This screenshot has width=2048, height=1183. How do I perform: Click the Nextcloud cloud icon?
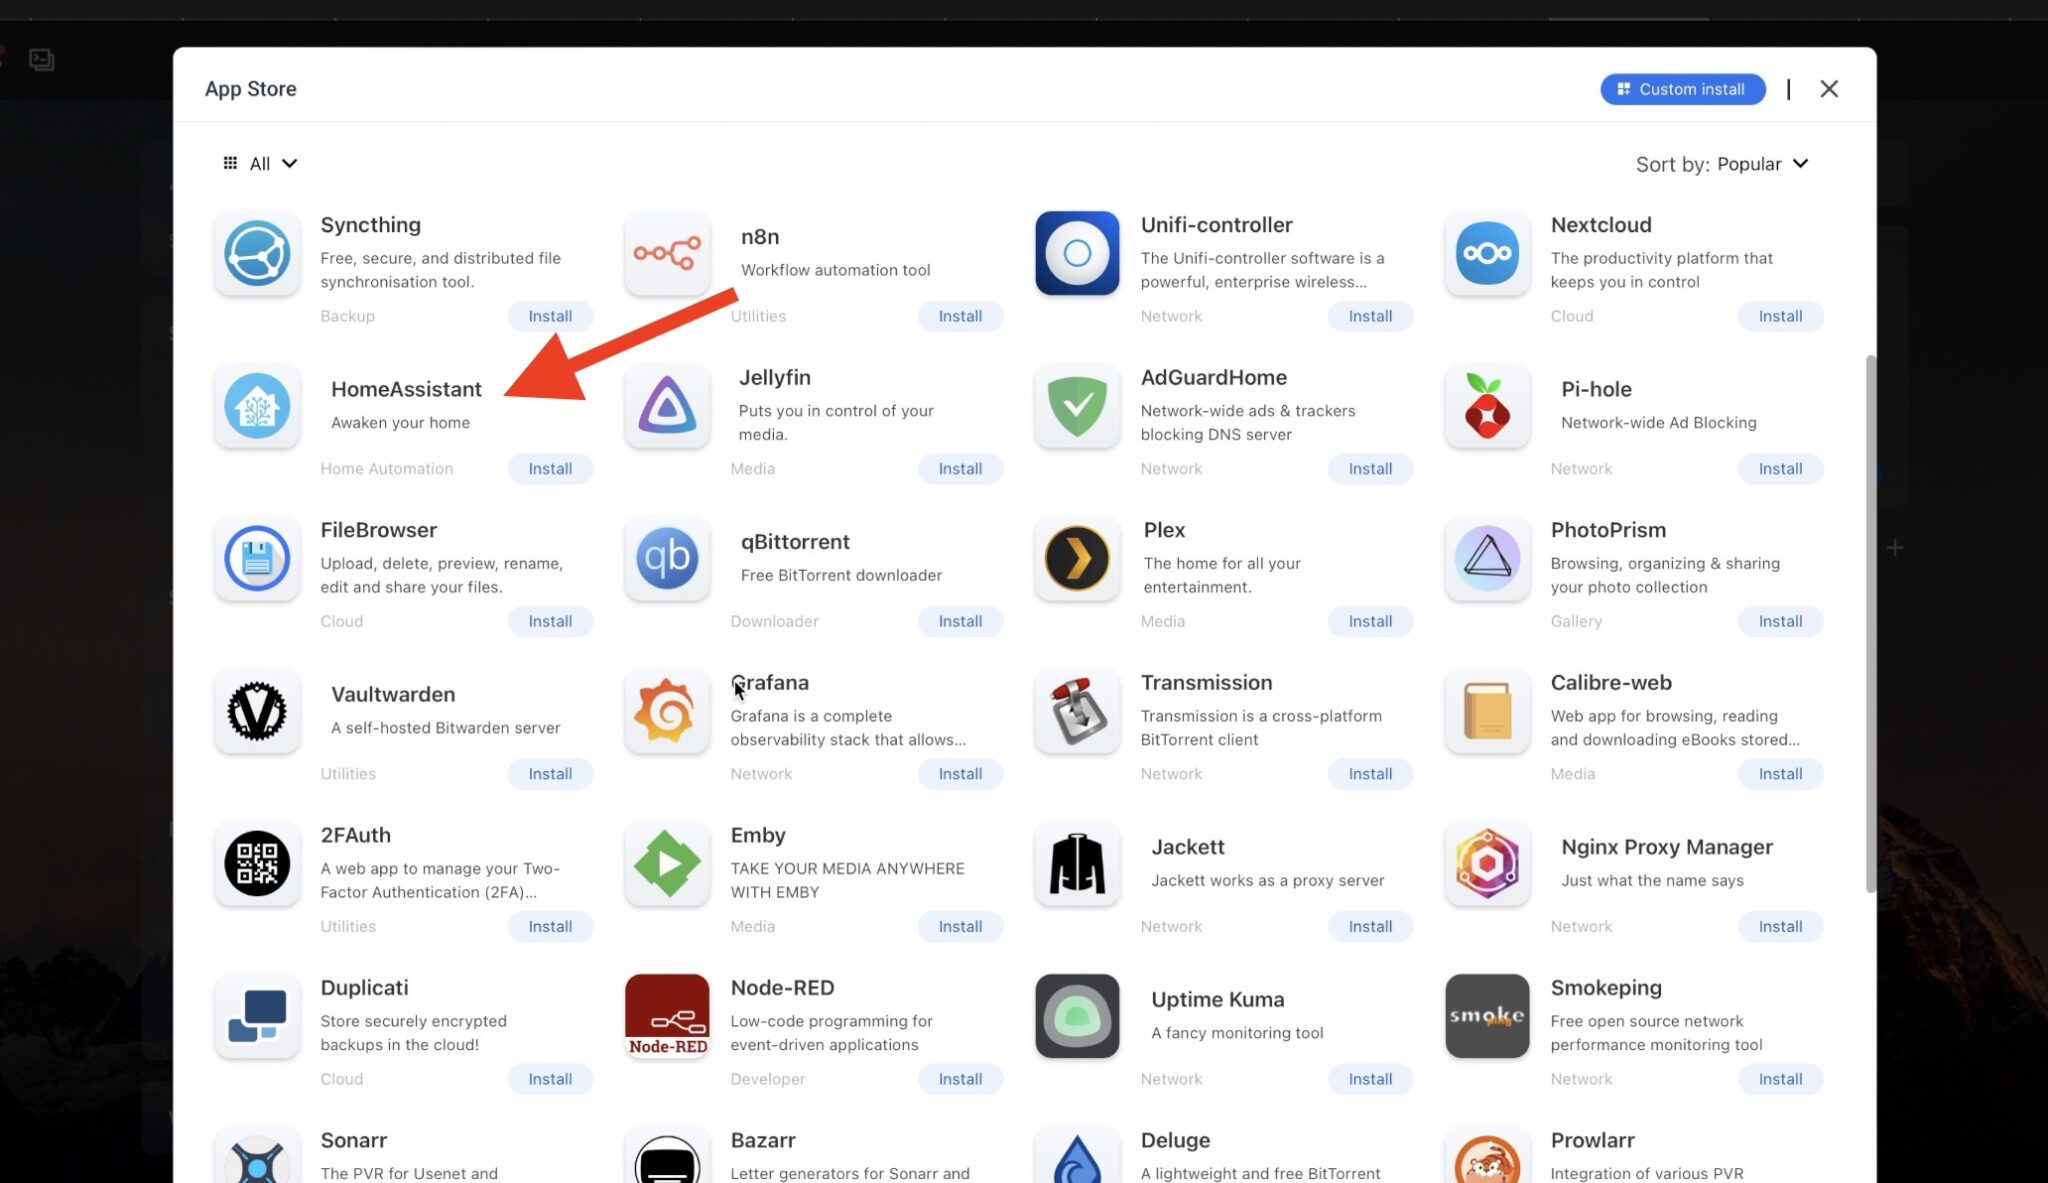click(x=1487, y=253)
